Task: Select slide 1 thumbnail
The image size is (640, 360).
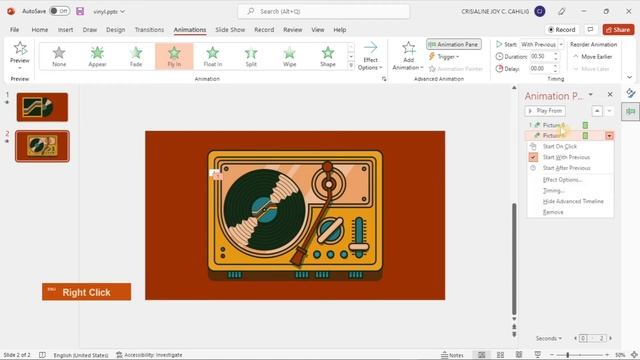Action: tap(42, 107)
